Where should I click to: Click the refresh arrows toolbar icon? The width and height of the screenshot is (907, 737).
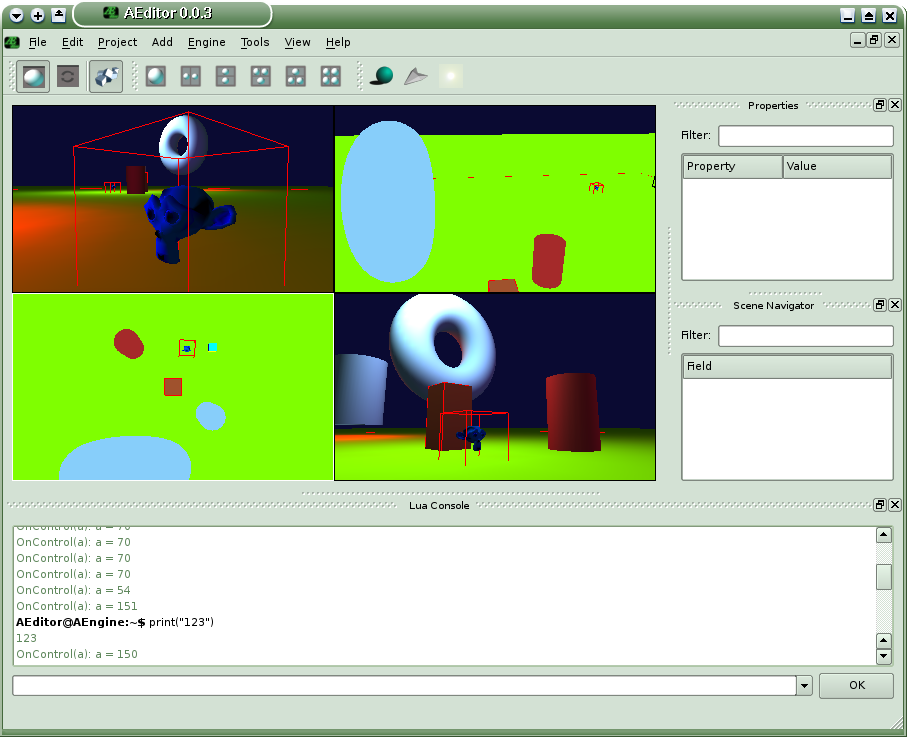(x=68, y=76)
